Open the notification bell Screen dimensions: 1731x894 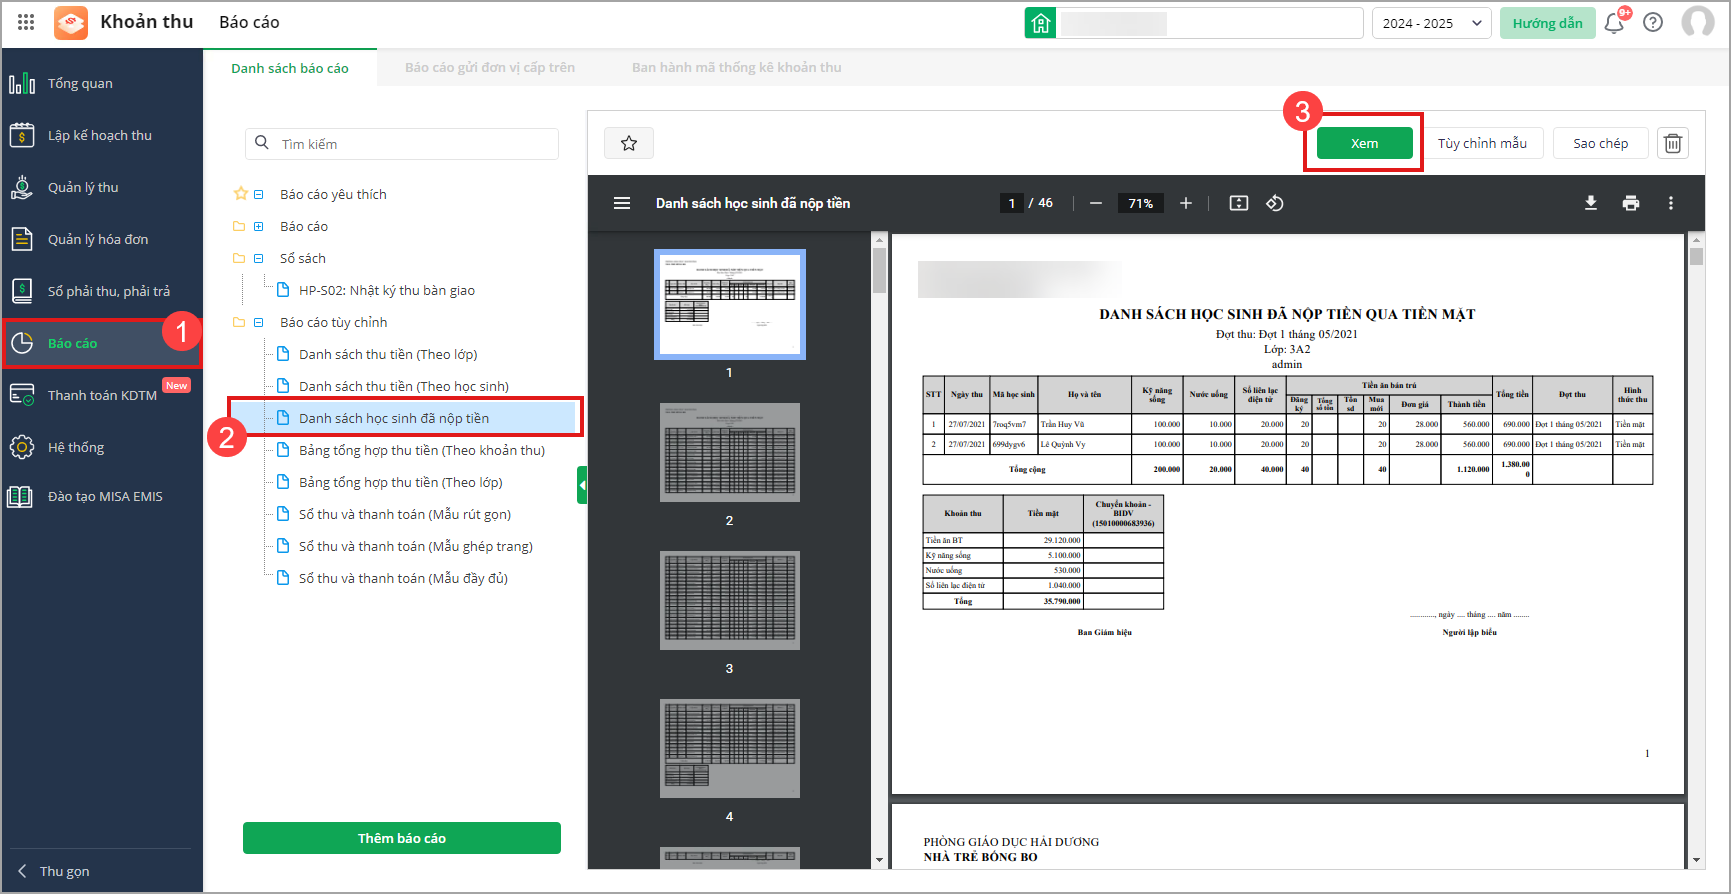pyautogui.click(x=1613, y=23)
